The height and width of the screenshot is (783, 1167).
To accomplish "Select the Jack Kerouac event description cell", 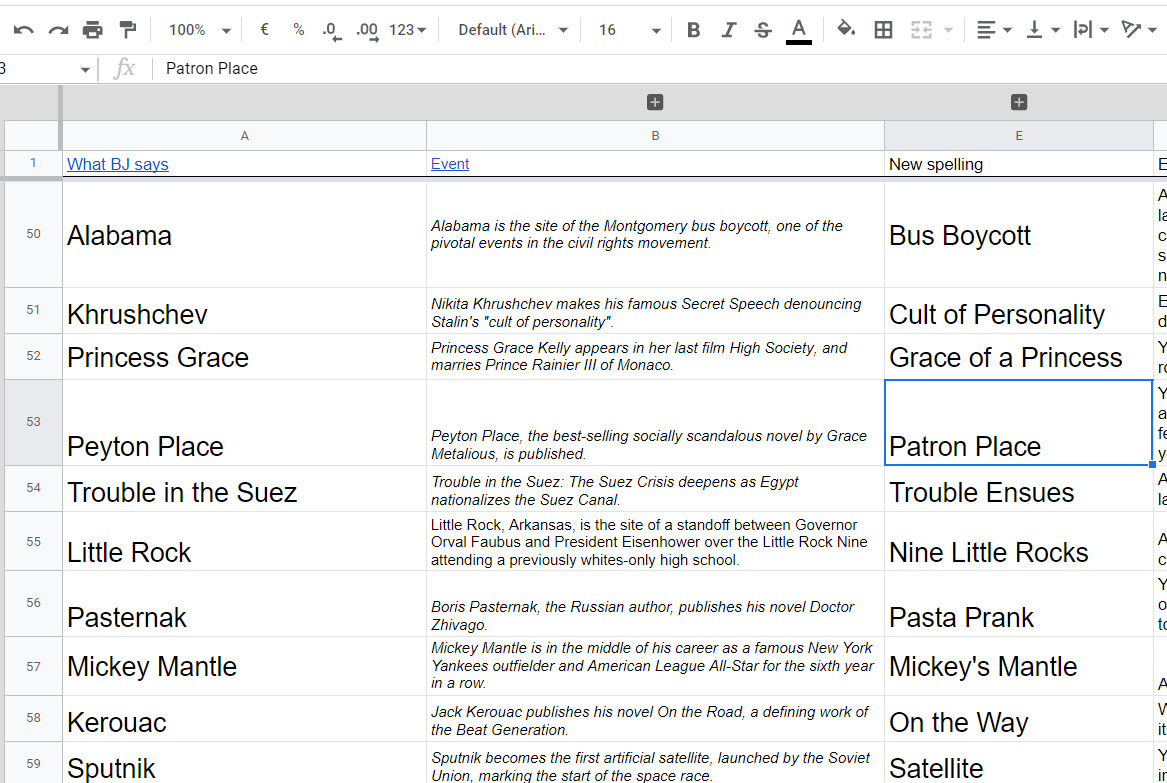I will pyautogui.click(x=655, y=719).
